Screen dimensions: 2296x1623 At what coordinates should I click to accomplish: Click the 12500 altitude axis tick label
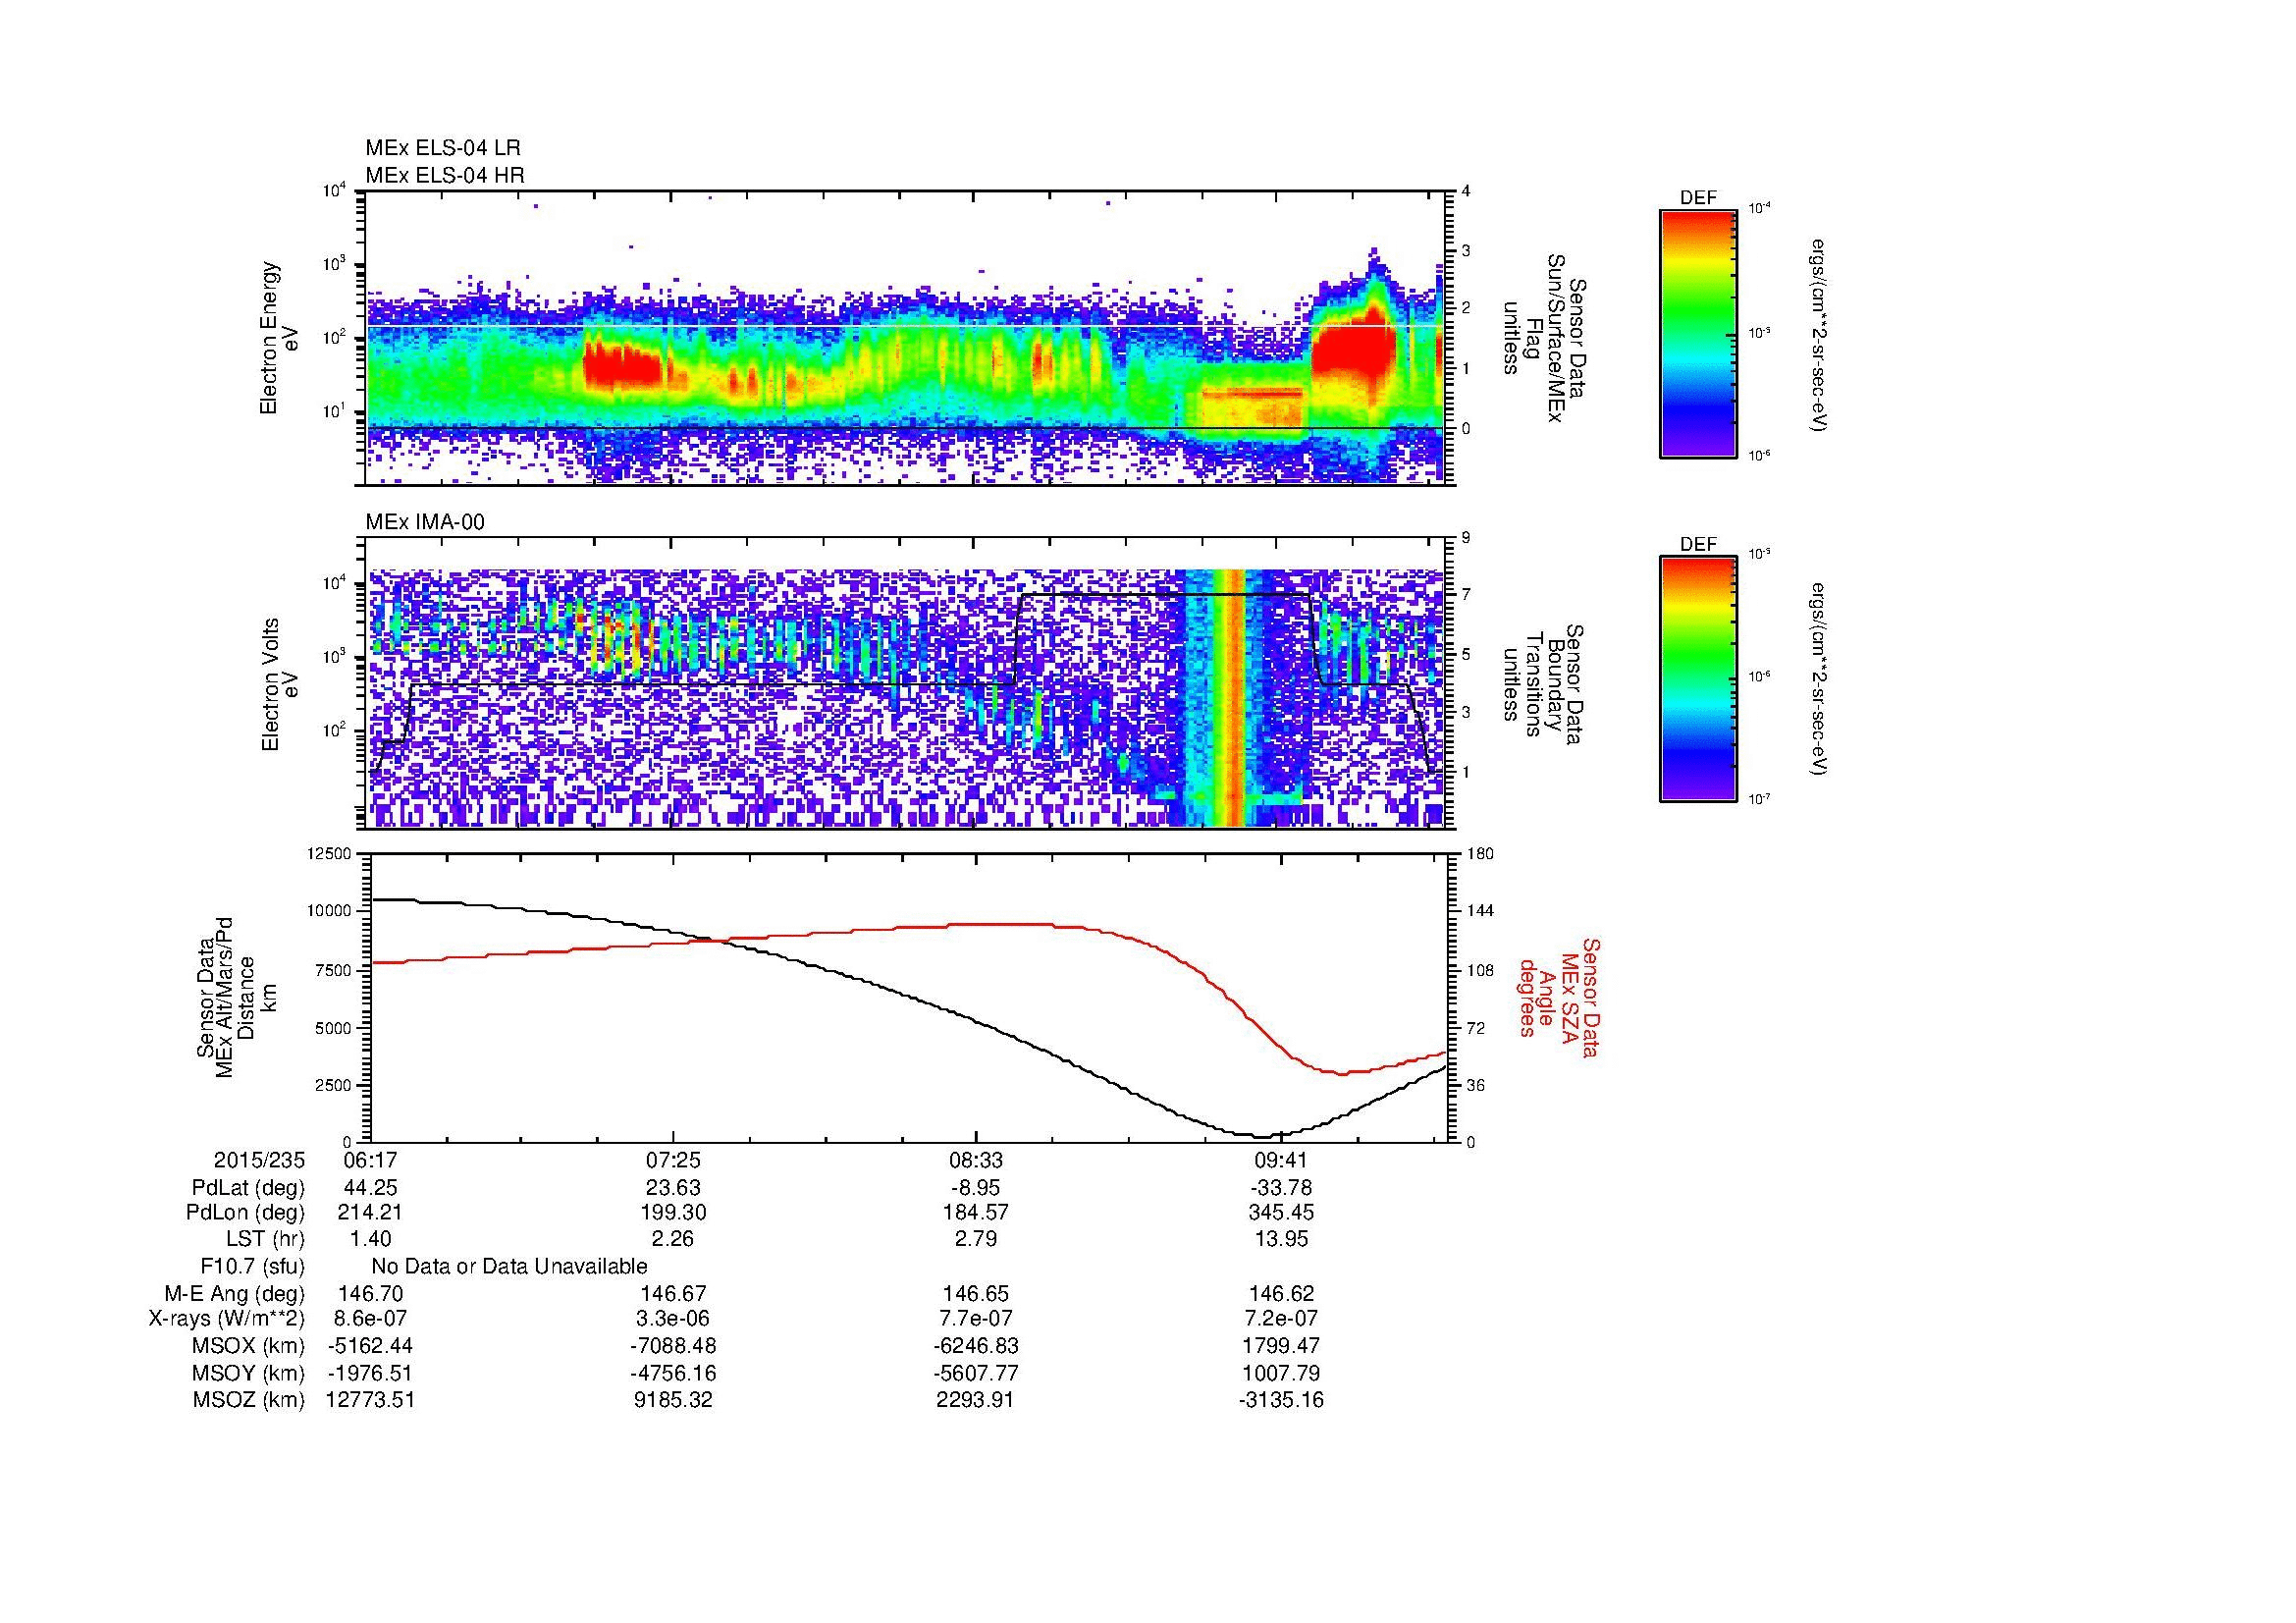pyautogui.click(x=331, y=854)
